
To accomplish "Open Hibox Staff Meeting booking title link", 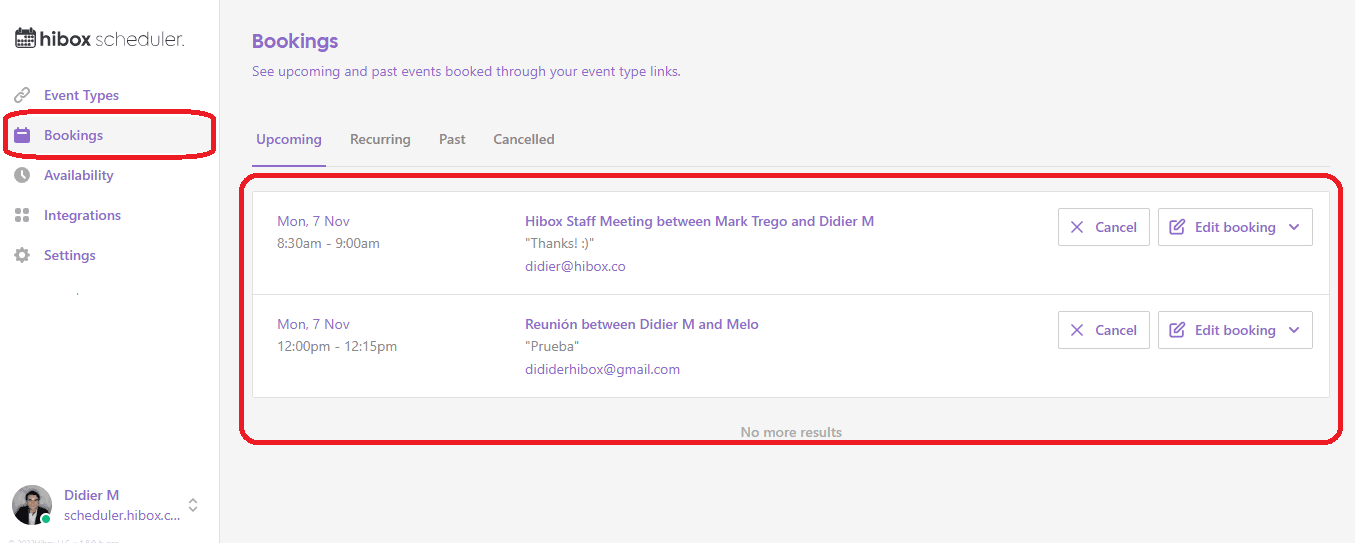I will (x=699, y=221).
